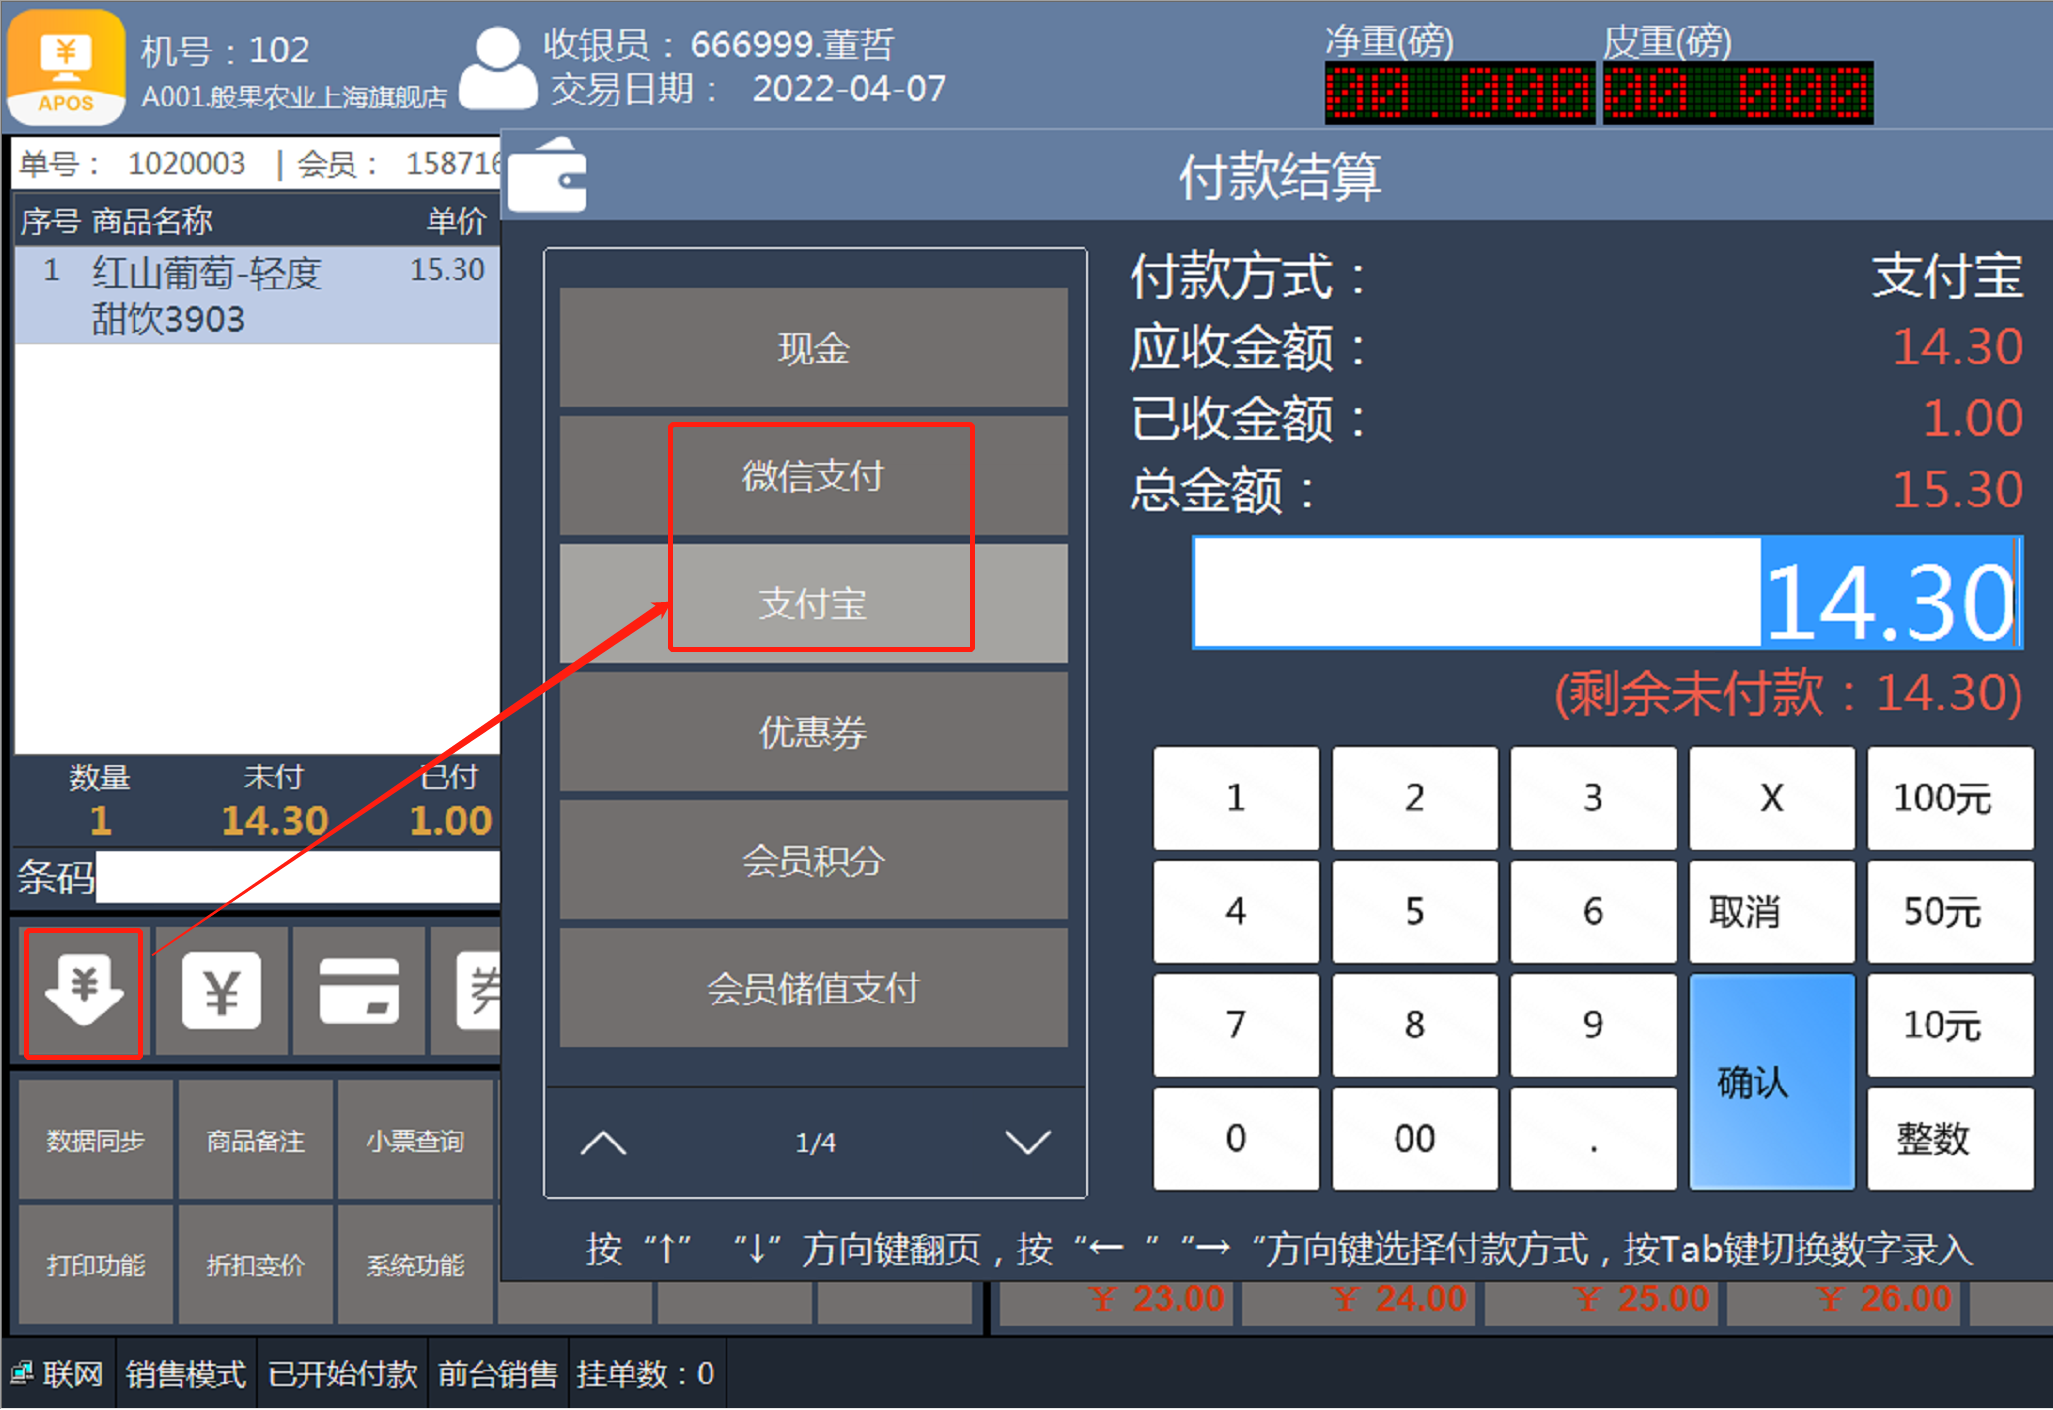The image size is (2053, 1410).
Task: Choose the 优惠券 payment option
Action: pos(813,732)
